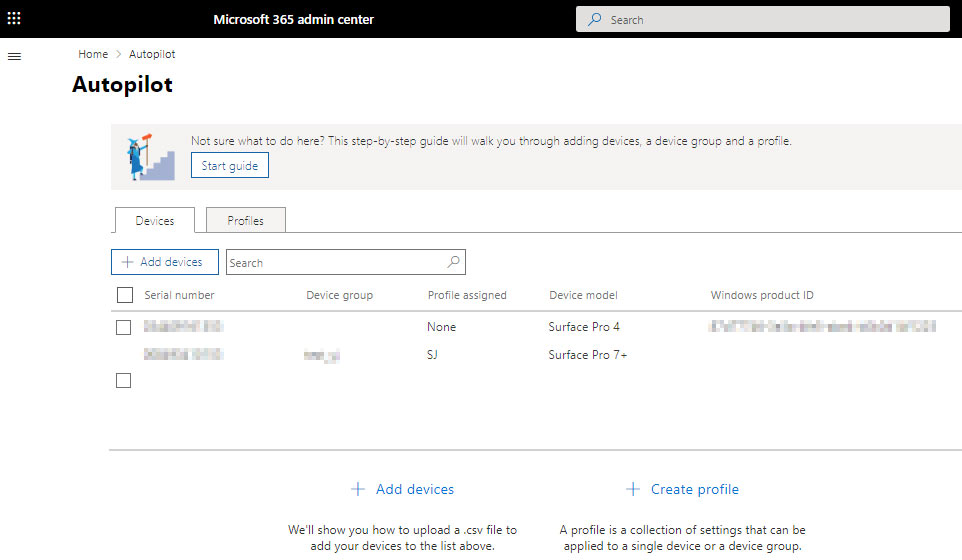This screenshot has height=560, width=962.
Task: Click the blurred Windows product ID value
Action: click(x=822, y=326)
